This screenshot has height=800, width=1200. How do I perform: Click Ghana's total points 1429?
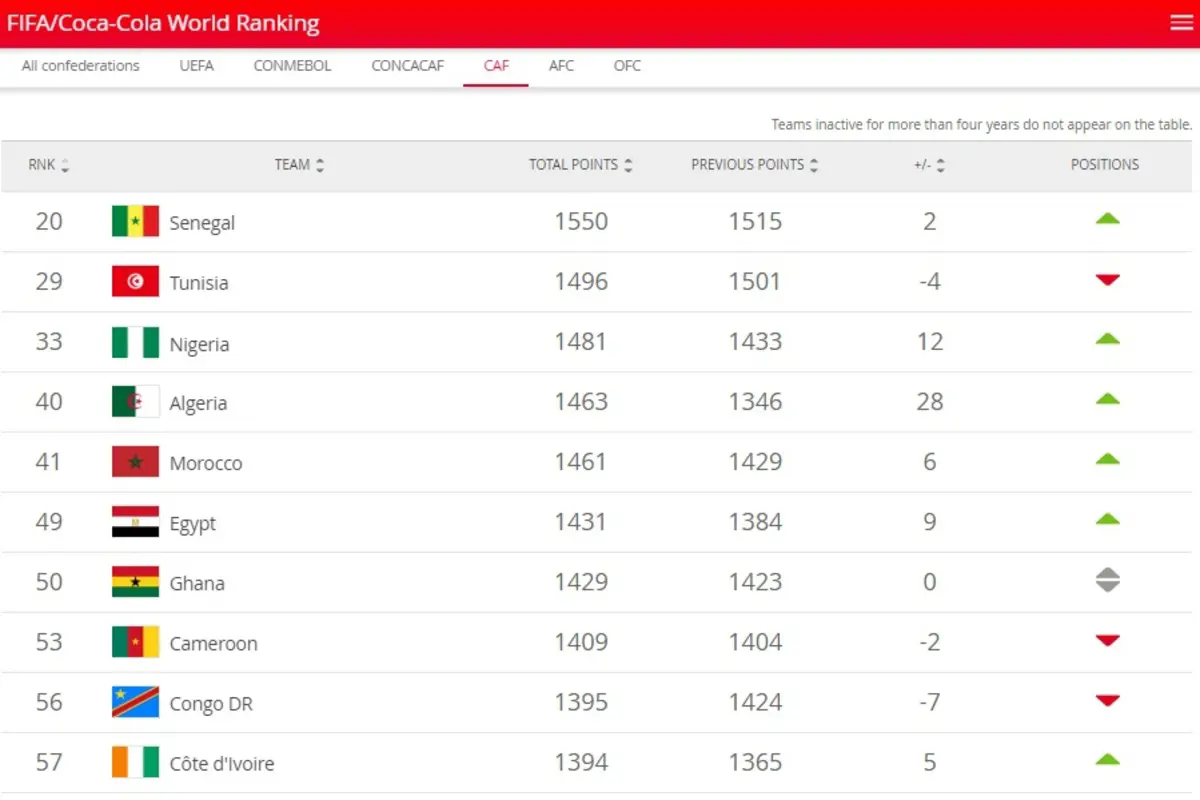coord(581,581)
